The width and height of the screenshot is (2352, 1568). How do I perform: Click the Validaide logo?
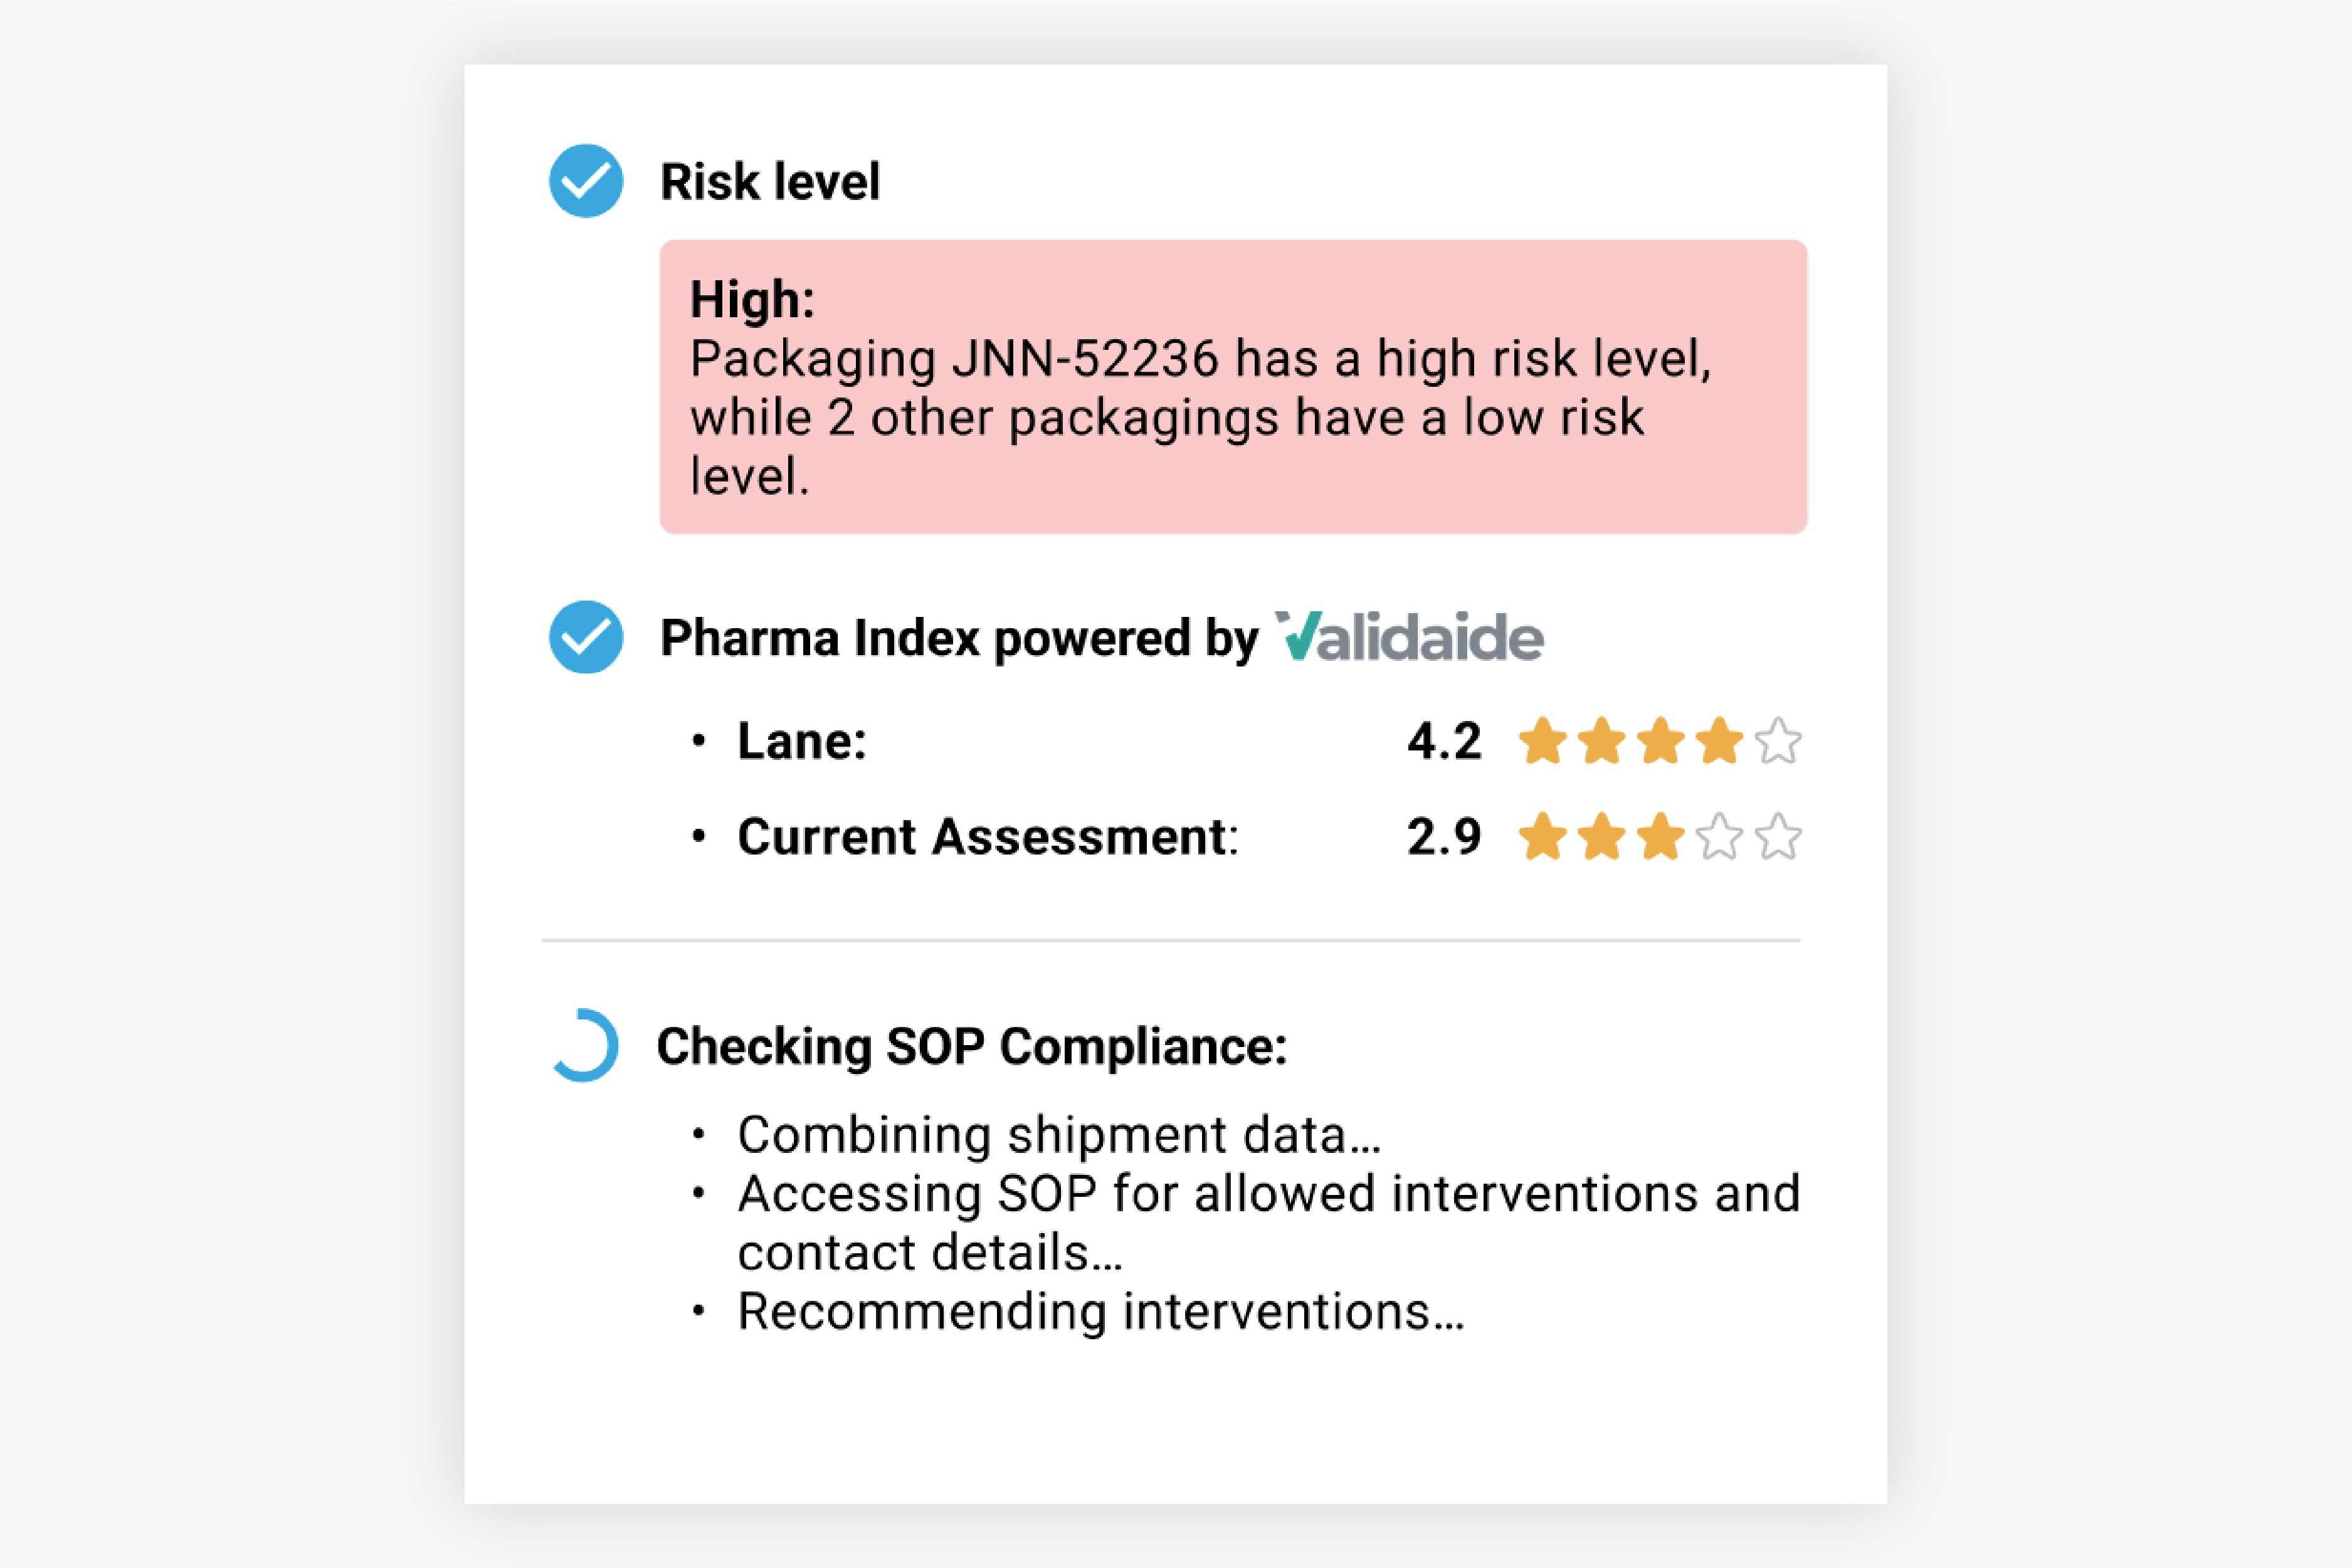coord(1409,637)
